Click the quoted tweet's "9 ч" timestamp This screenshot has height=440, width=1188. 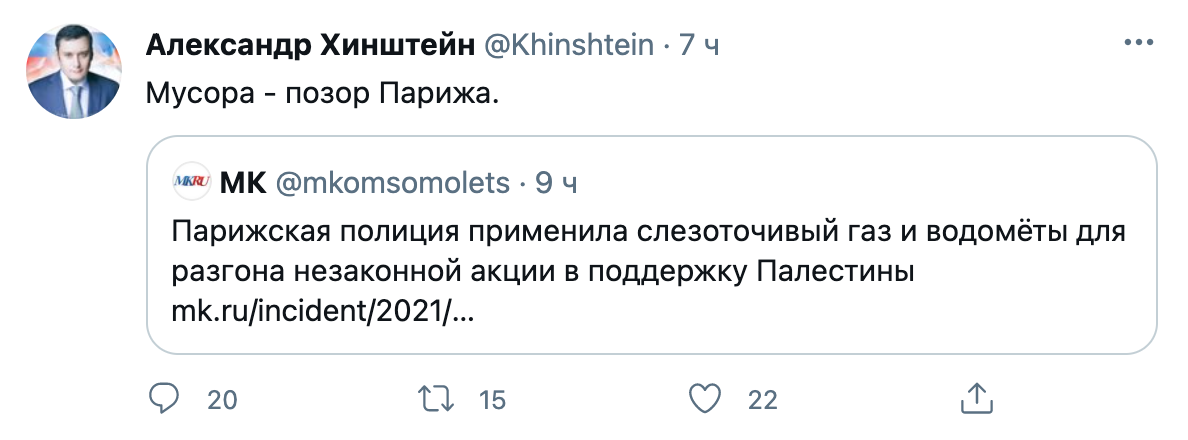coord(556,183)
